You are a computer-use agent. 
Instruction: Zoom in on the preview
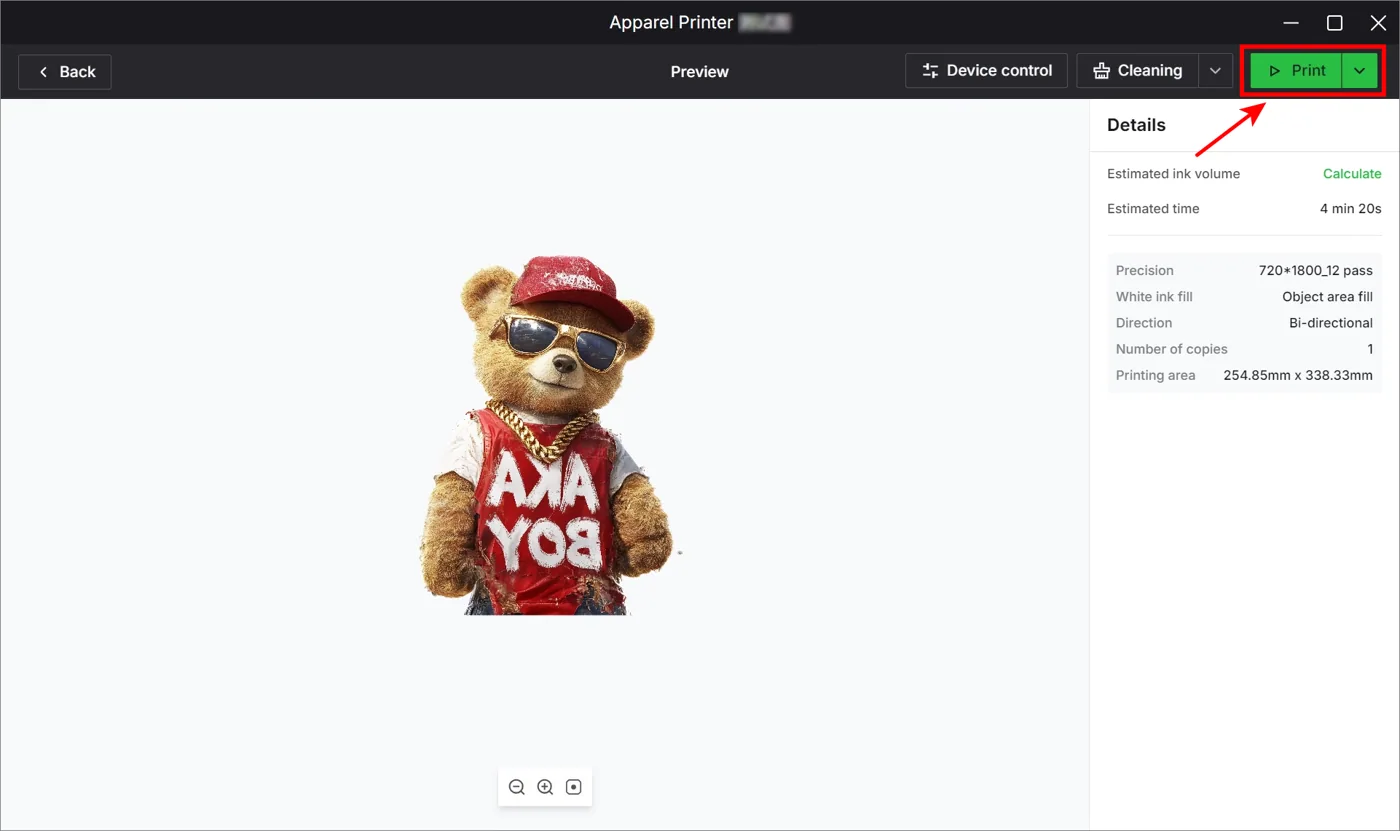coord(545,787)
